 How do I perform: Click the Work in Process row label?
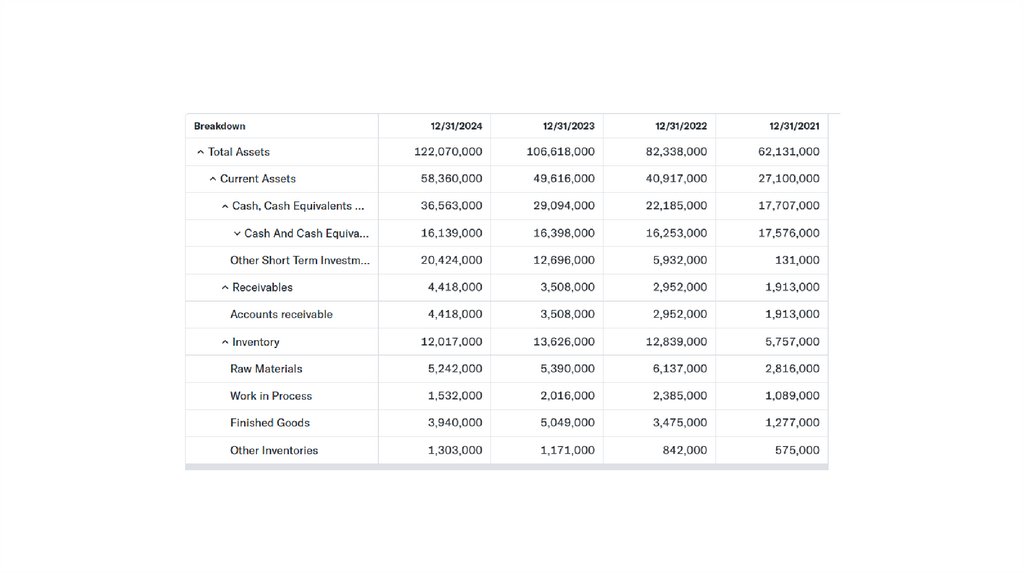pyautogui.click(x=271, y=396)
